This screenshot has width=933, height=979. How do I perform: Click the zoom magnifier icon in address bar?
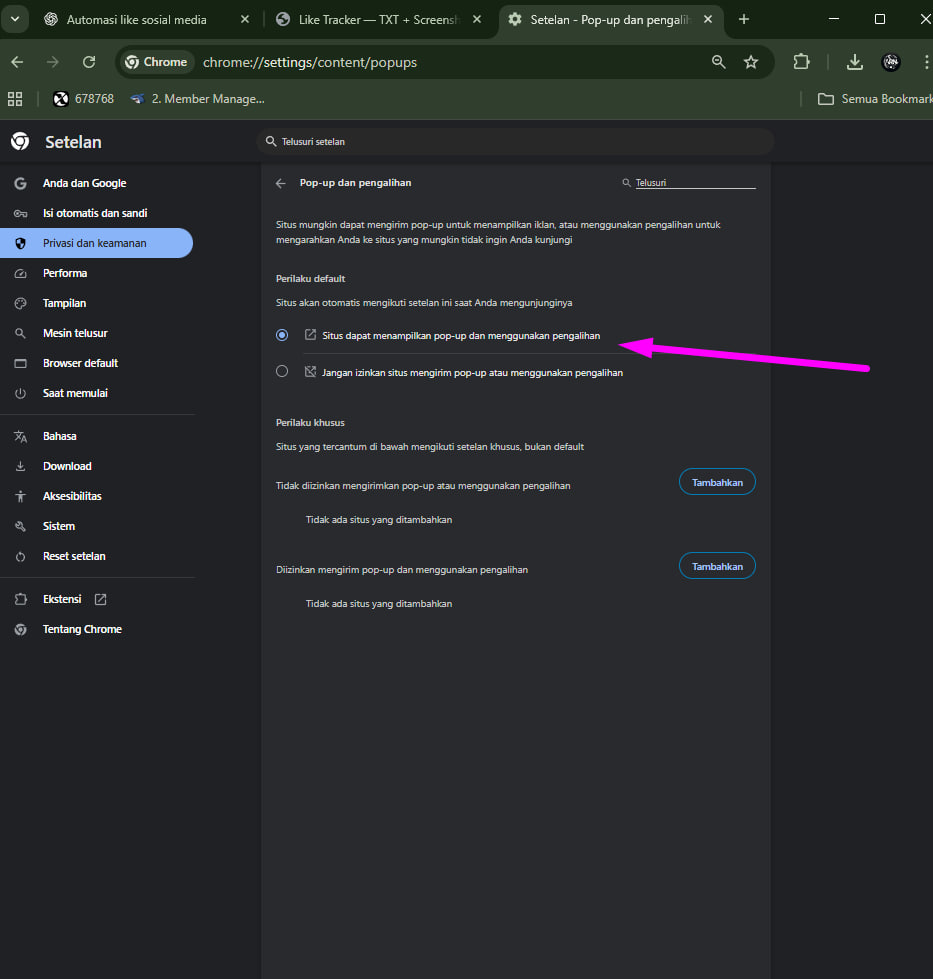[718, 62]
